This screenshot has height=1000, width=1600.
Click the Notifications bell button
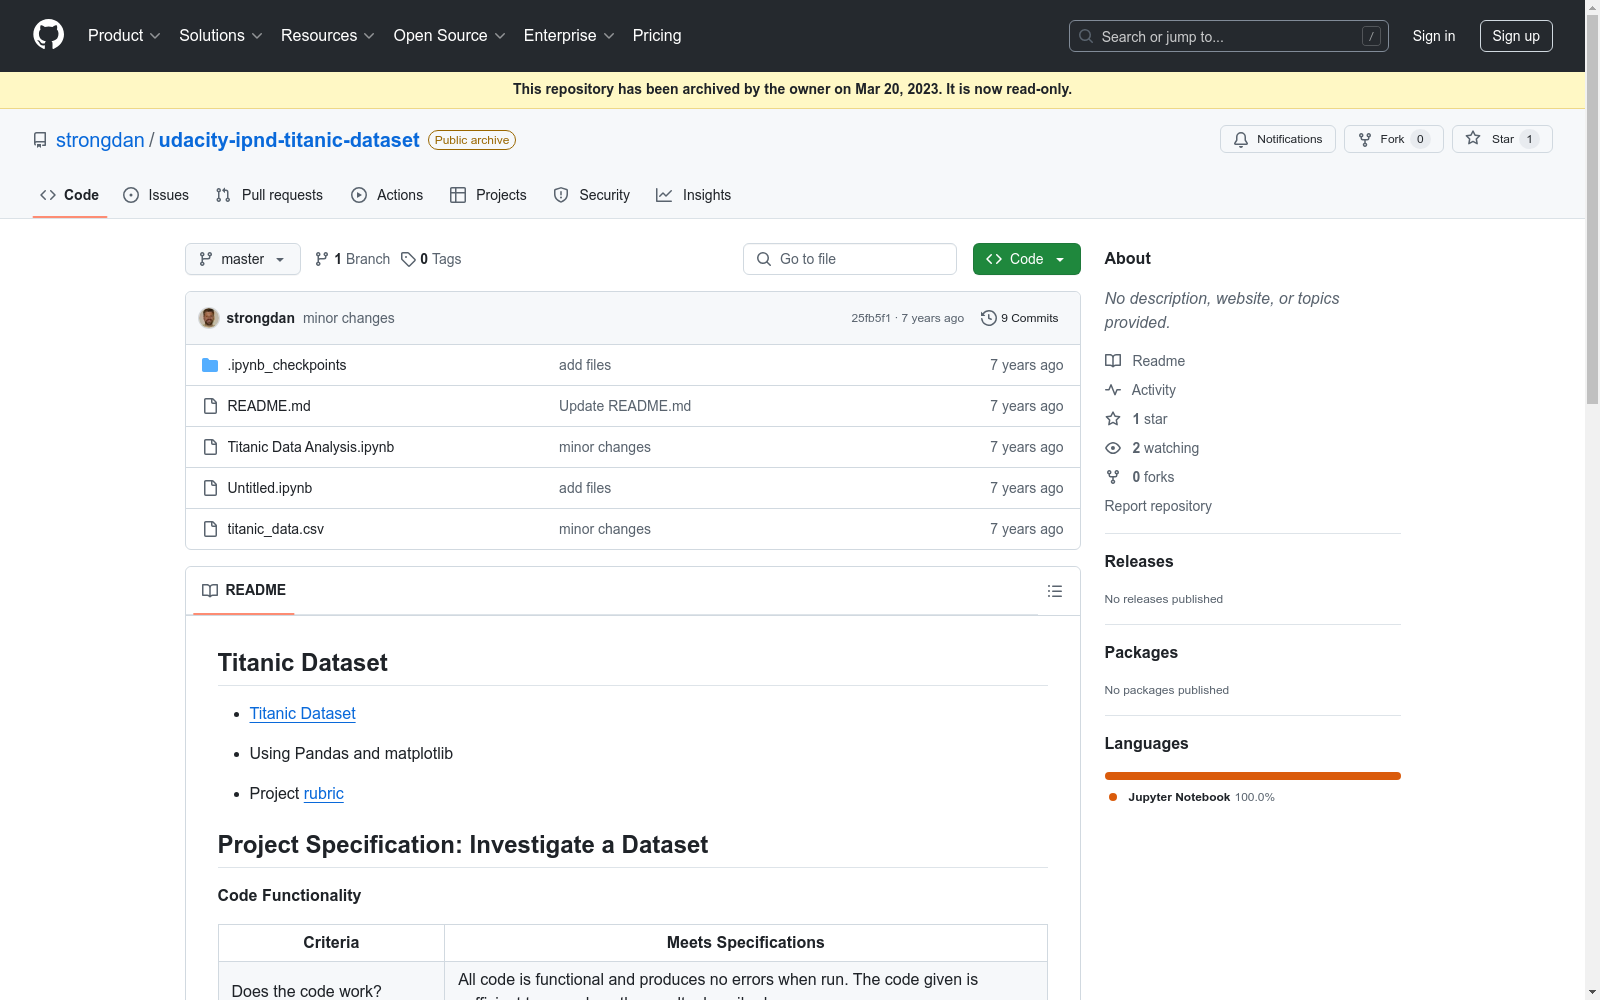coord(1277,139)
